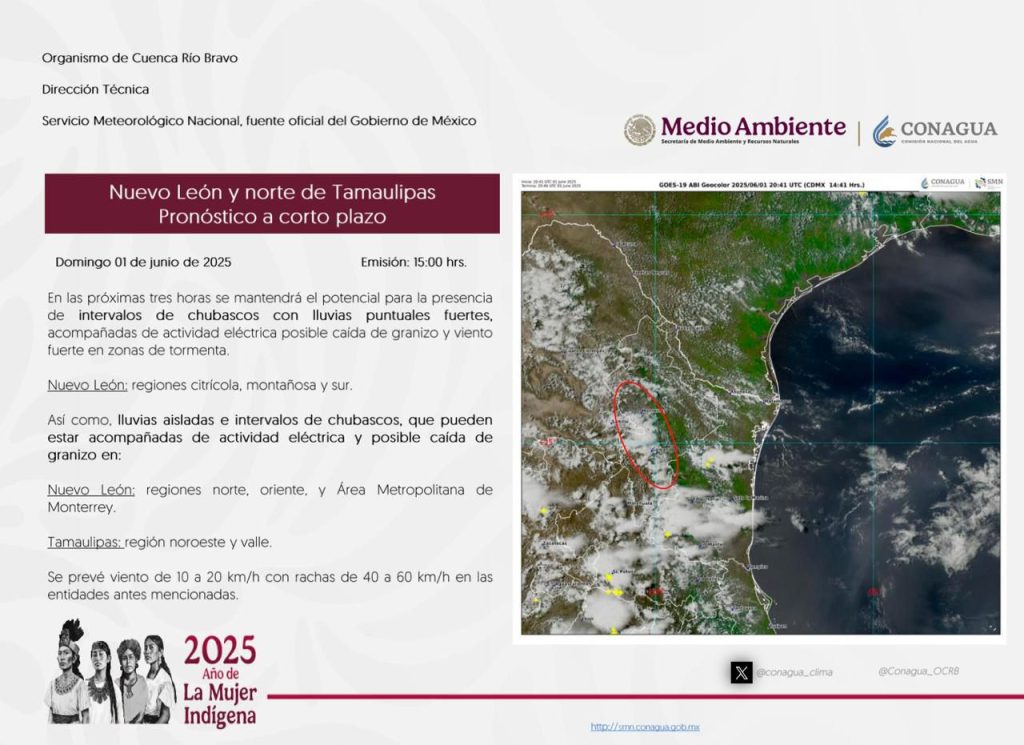
Task: Click the 'rachas de 40 a 60 km/h' text
Action: 371,577
